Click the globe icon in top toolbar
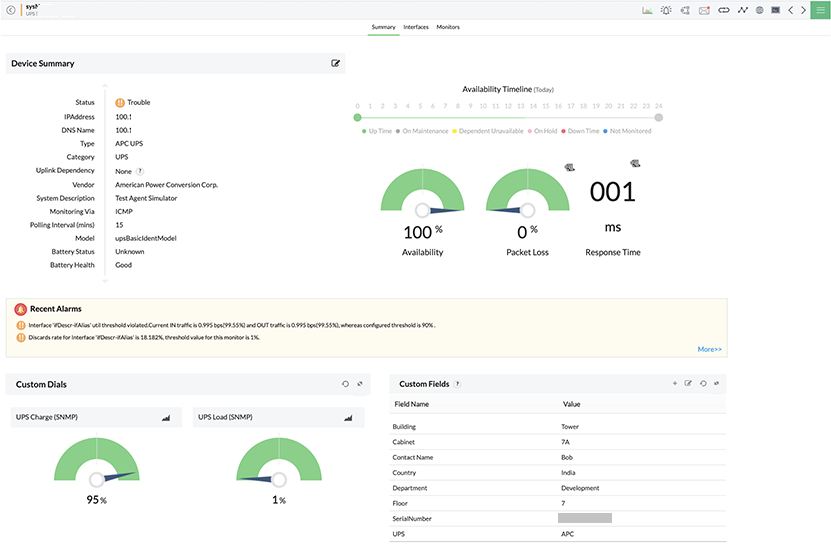 click(760, 10)
